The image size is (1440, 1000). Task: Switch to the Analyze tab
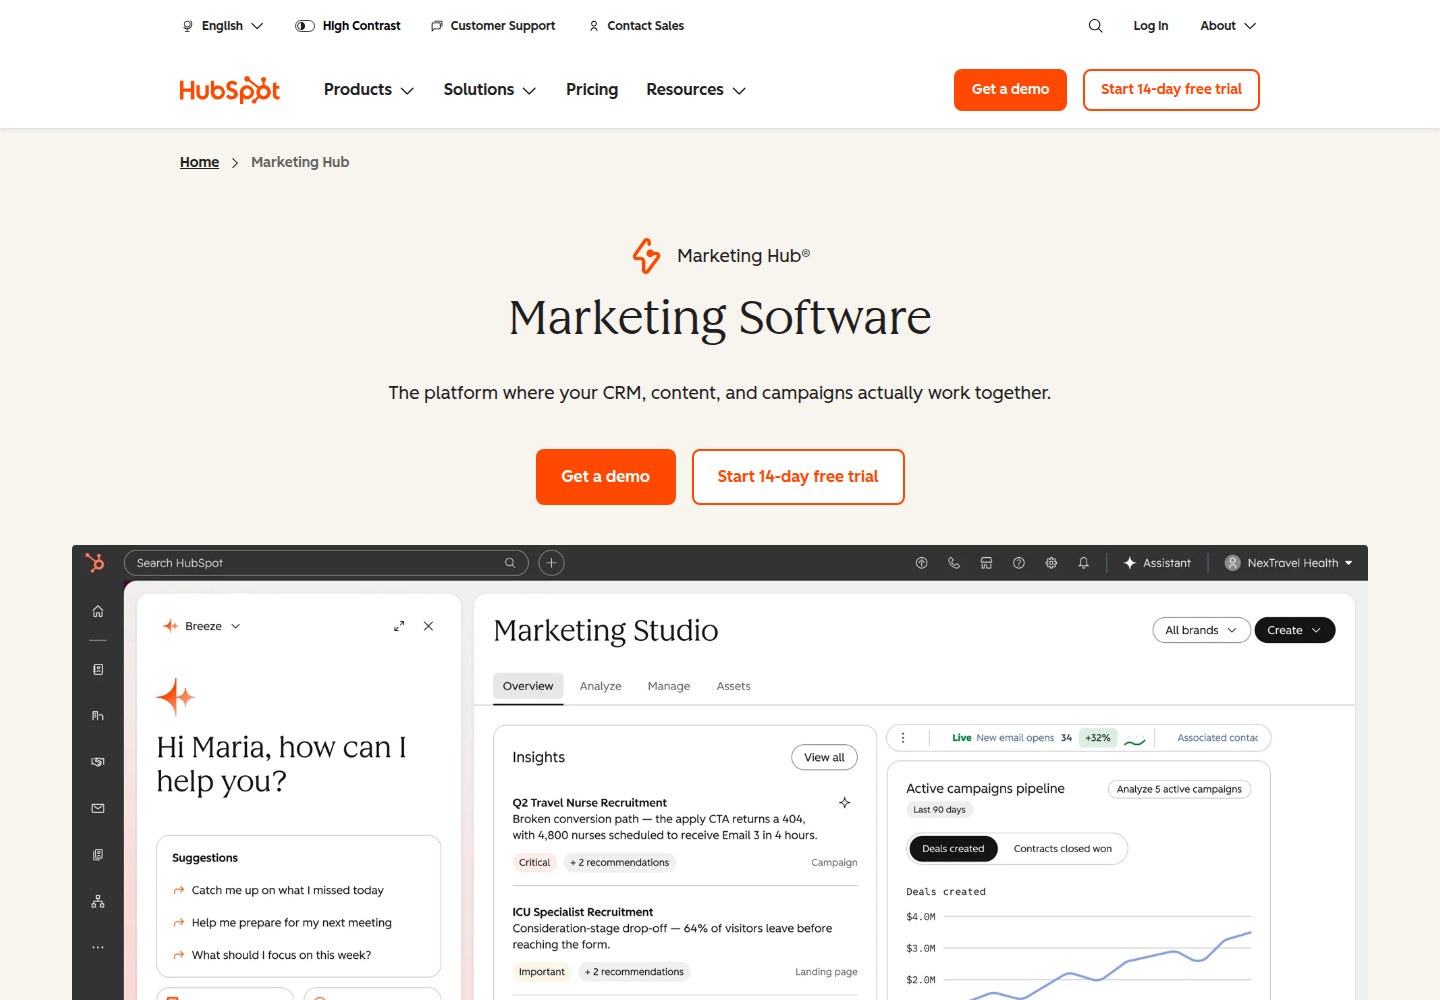(x=601, y=686)
